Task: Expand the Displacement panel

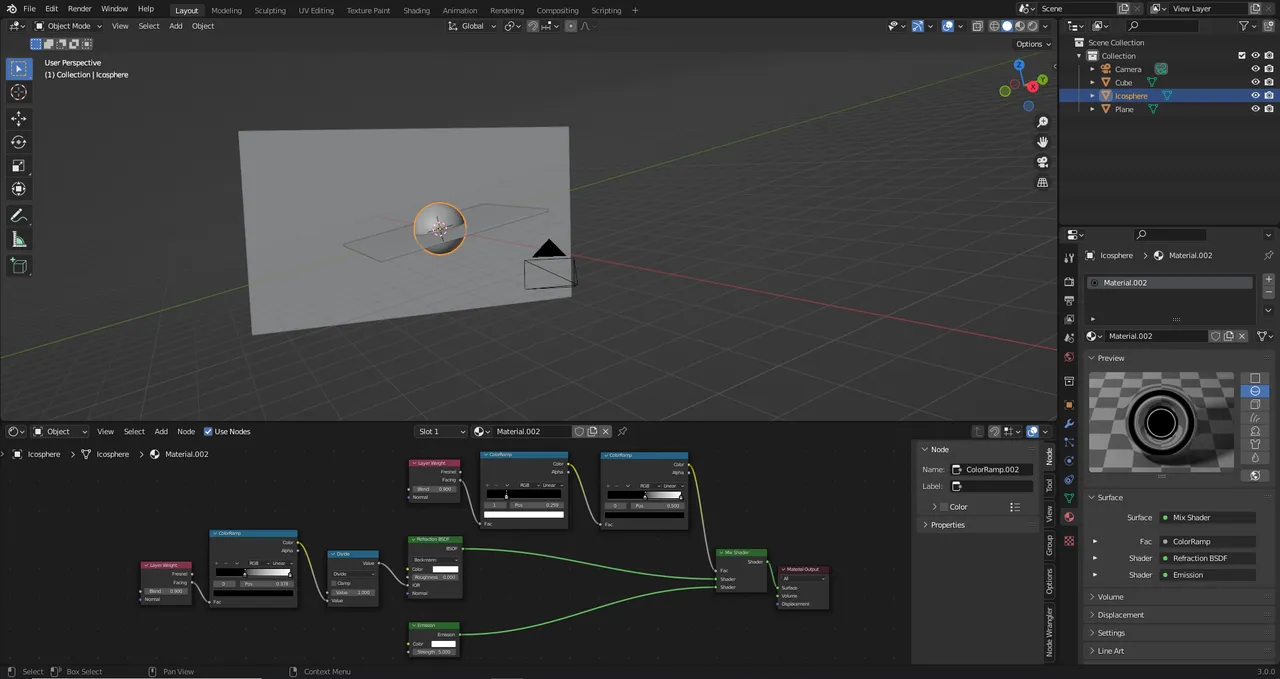Action: (x=1120, y=615)
